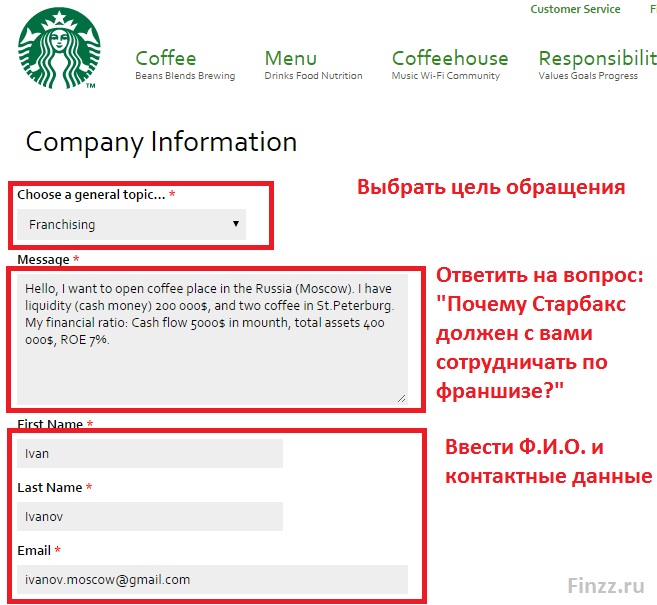Click the Message field label
657x605 pixels.
(43, 260)
